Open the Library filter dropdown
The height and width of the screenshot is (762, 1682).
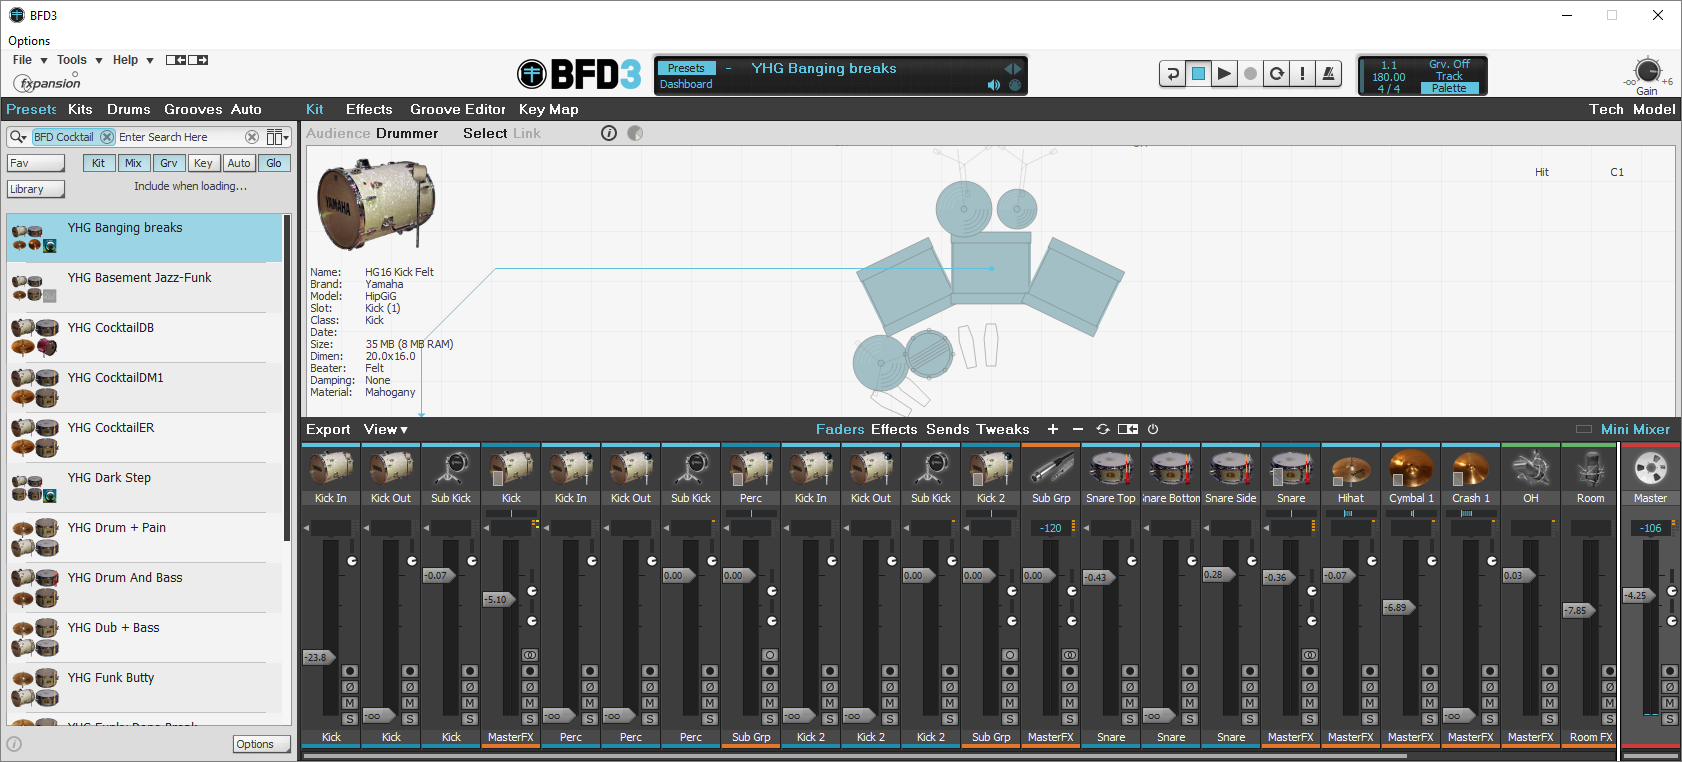[x=36, y=189]
